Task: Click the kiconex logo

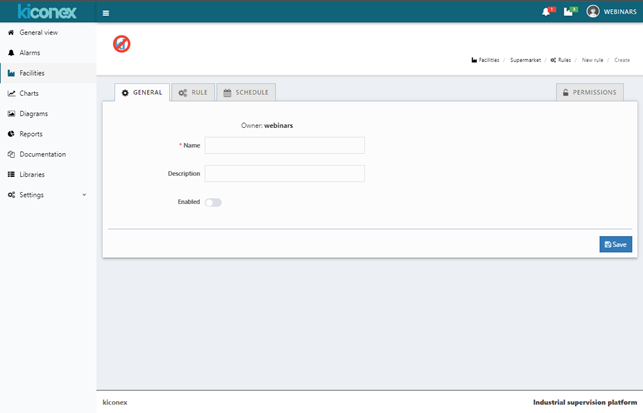Action: click(x=47, y=12)
